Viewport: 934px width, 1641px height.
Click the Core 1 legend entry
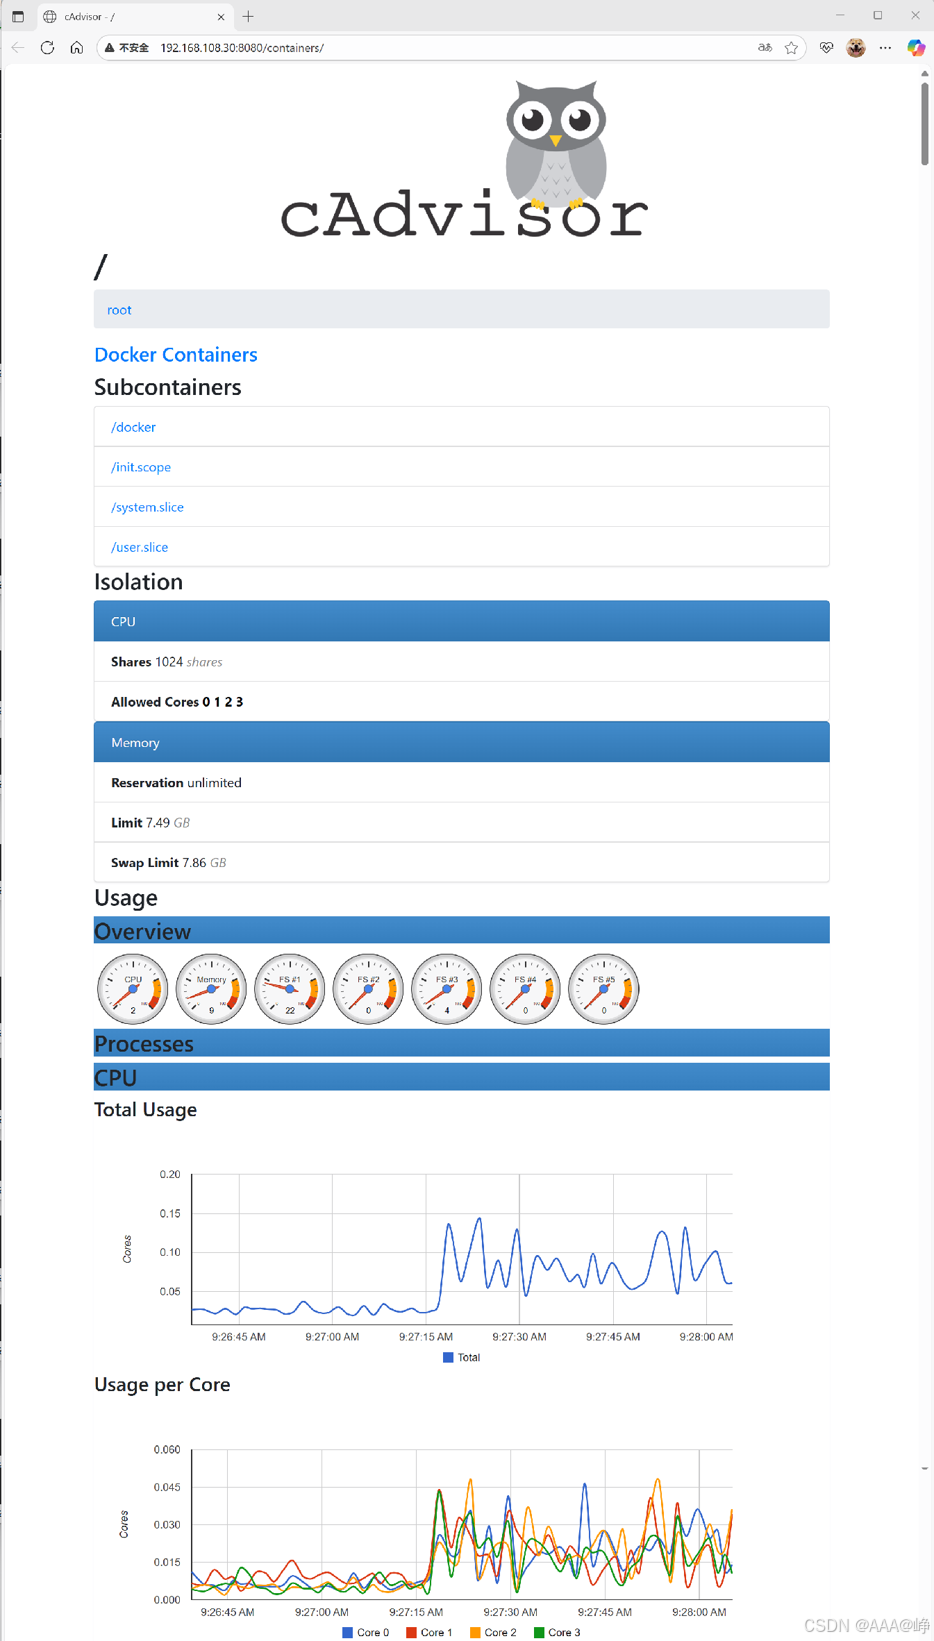[x=429, y=1632]
